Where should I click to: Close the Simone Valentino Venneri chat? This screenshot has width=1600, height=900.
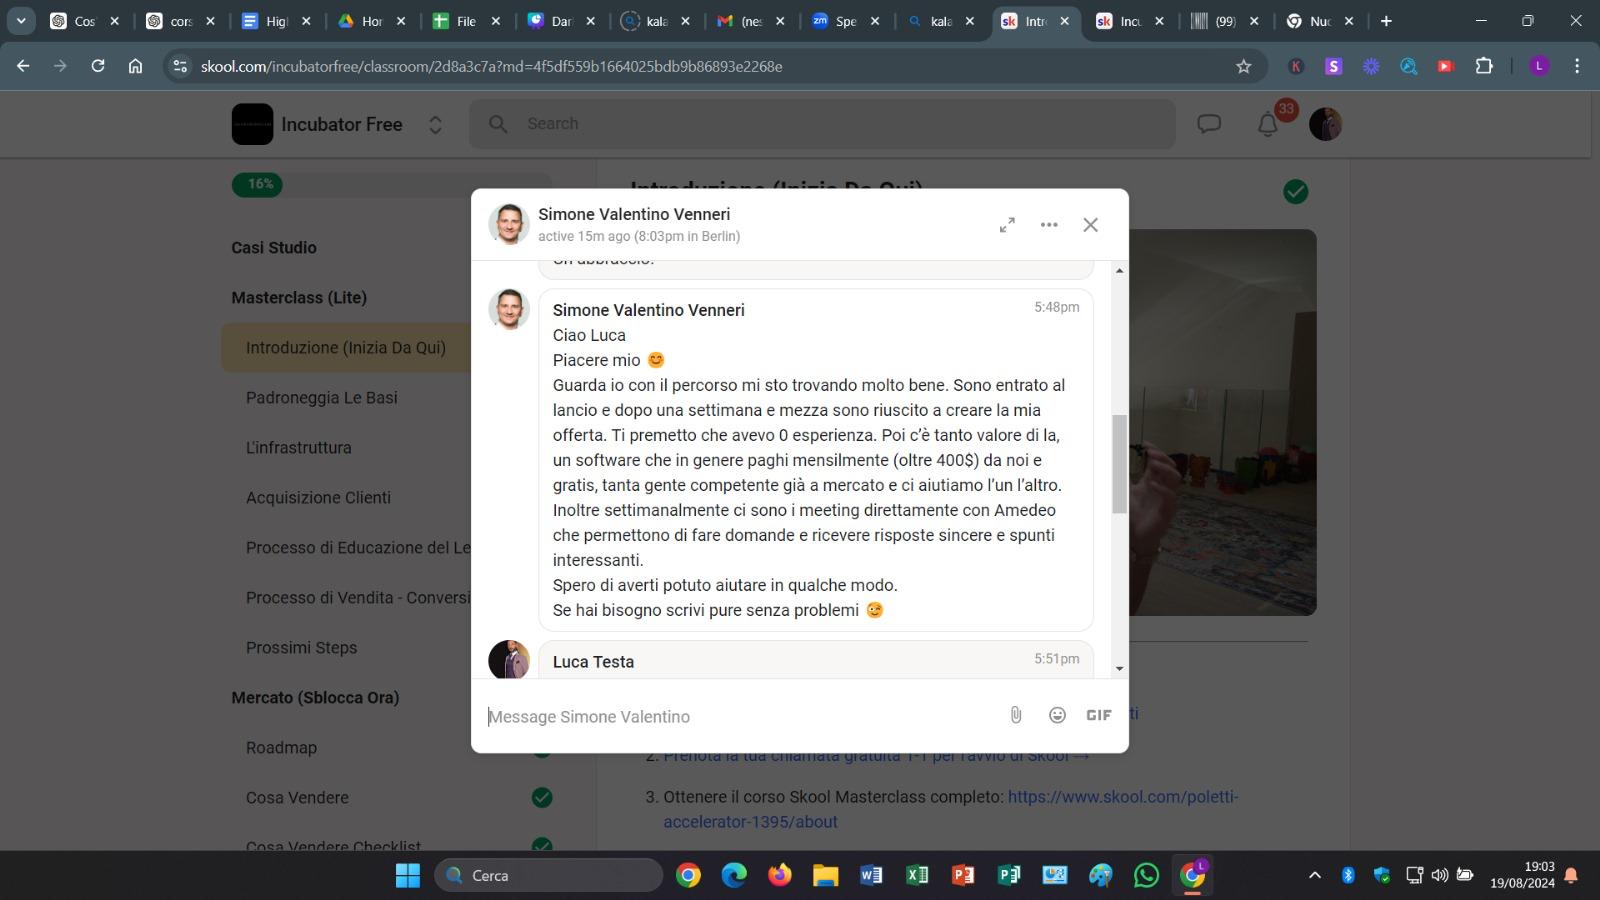[x=1091, y=225]
